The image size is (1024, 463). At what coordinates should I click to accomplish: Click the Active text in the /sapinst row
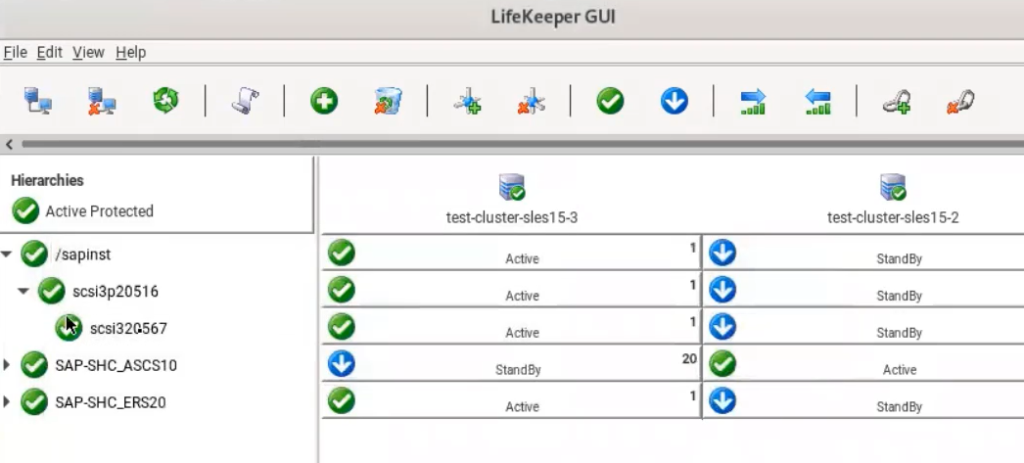522,259
